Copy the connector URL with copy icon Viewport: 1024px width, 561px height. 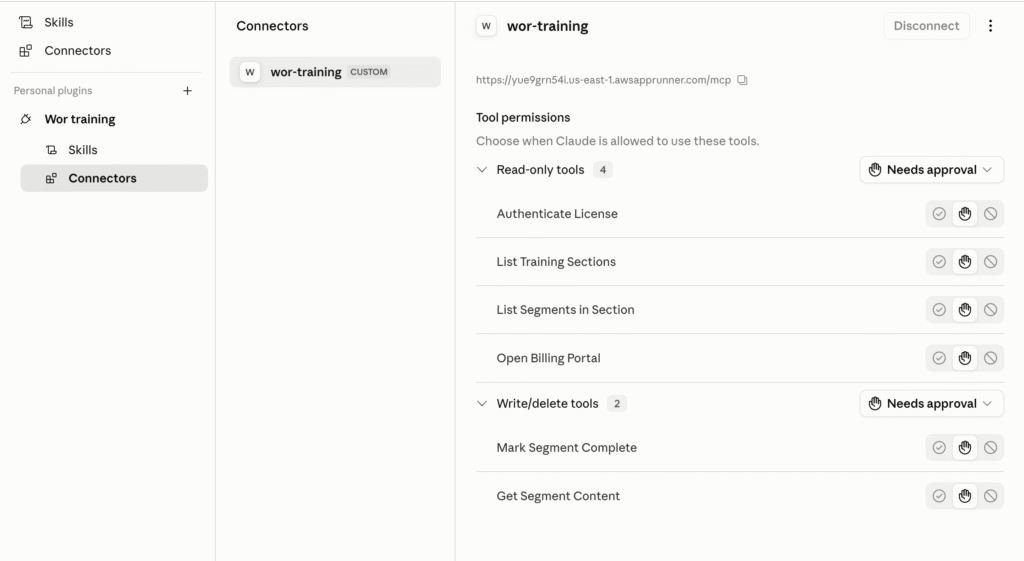[742, 80]
